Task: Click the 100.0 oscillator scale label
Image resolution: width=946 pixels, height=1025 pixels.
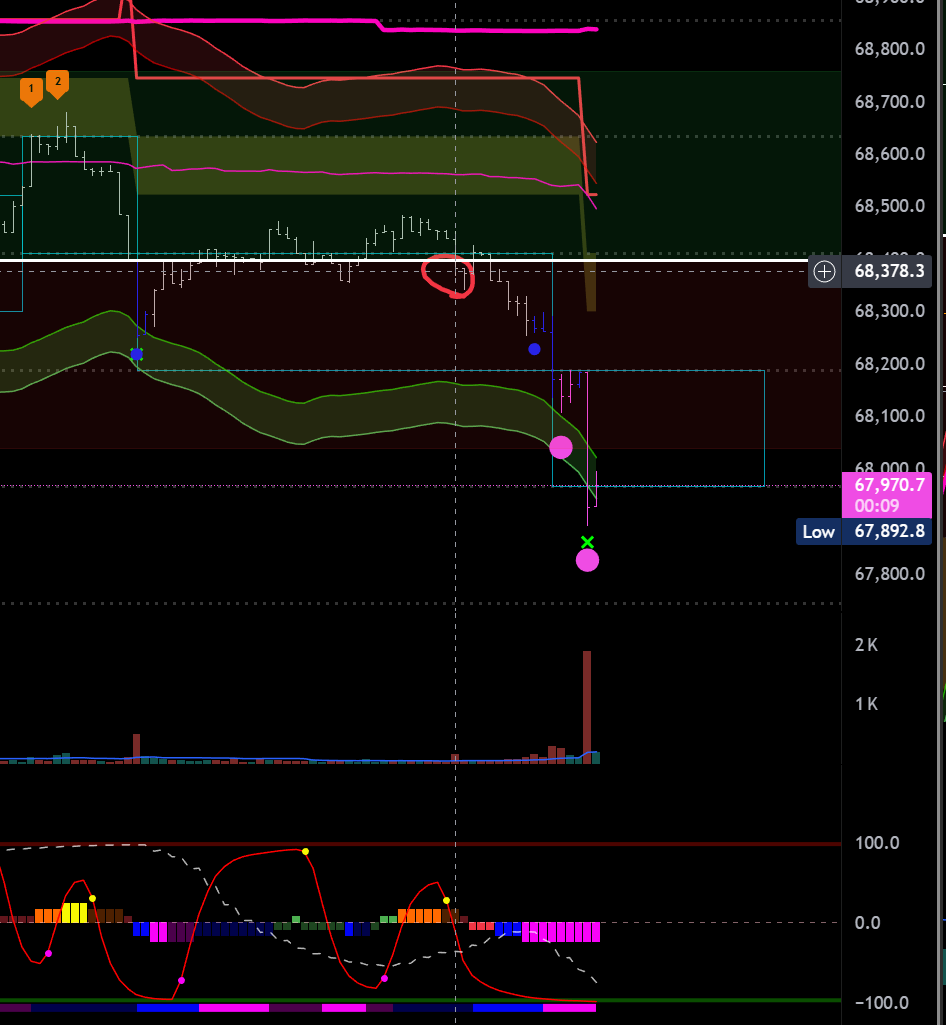Action: point(876,843)
